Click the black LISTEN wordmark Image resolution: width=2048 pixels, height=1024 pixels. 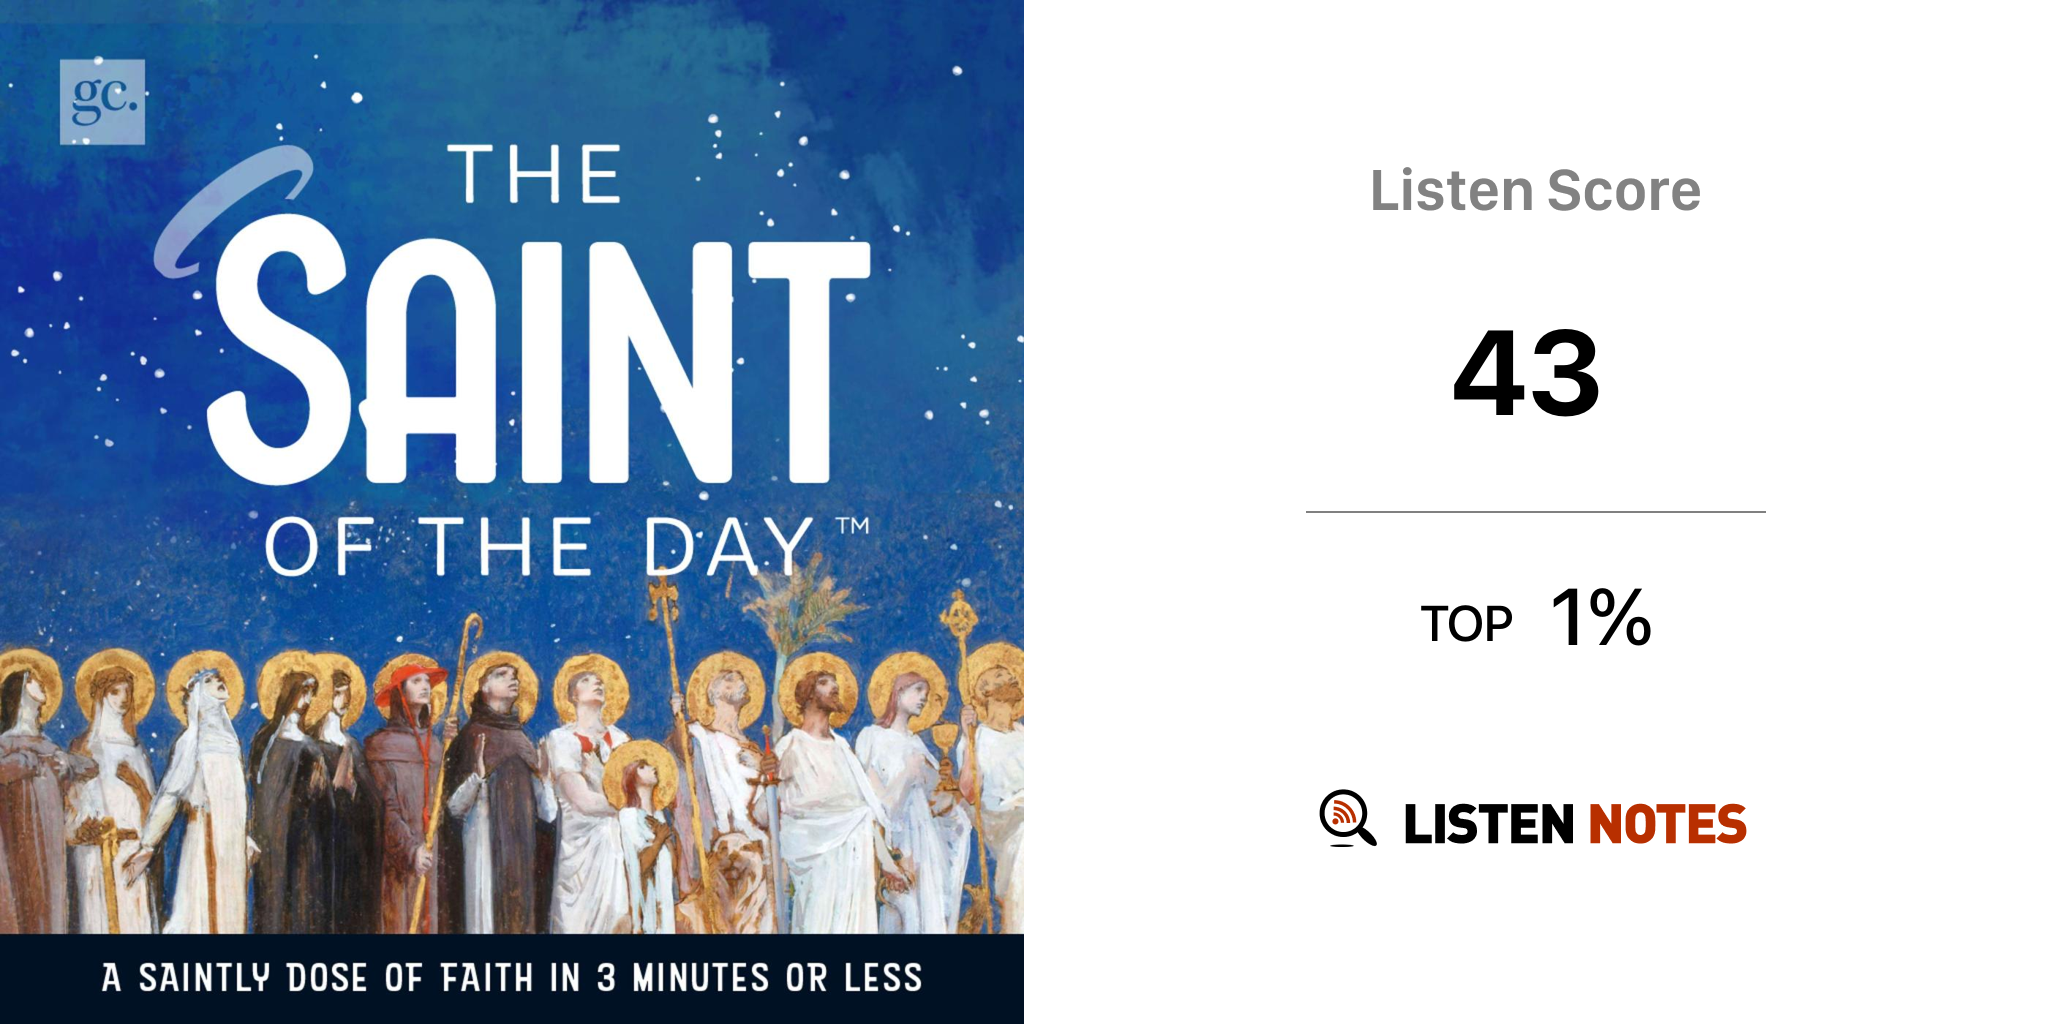(1488, 824)
